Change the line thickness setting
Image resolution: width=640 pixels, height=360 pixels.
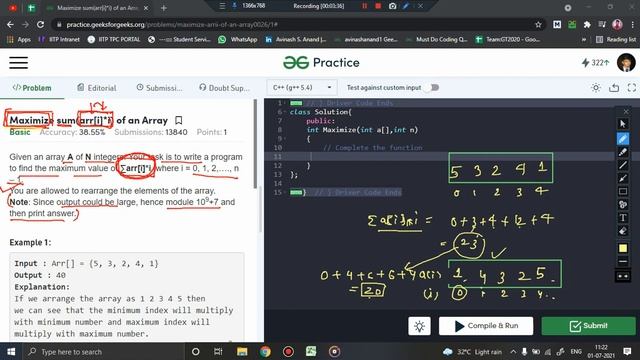coord(622,262)
